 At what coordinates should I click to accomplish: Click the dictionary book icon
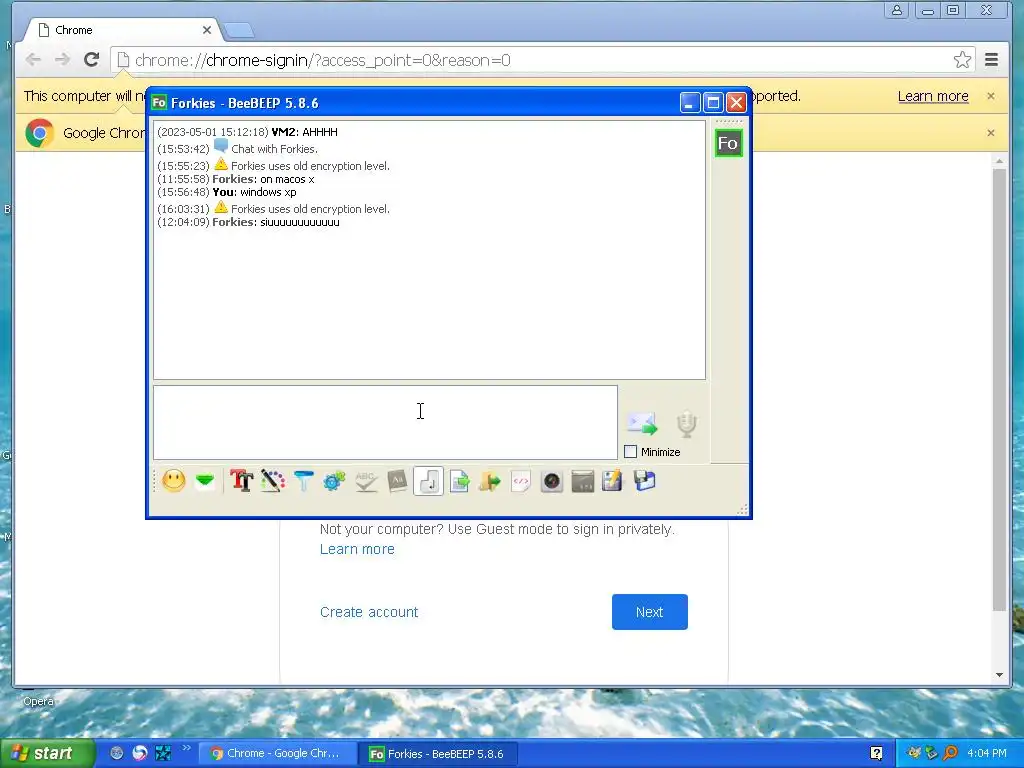tap(397, 482)
